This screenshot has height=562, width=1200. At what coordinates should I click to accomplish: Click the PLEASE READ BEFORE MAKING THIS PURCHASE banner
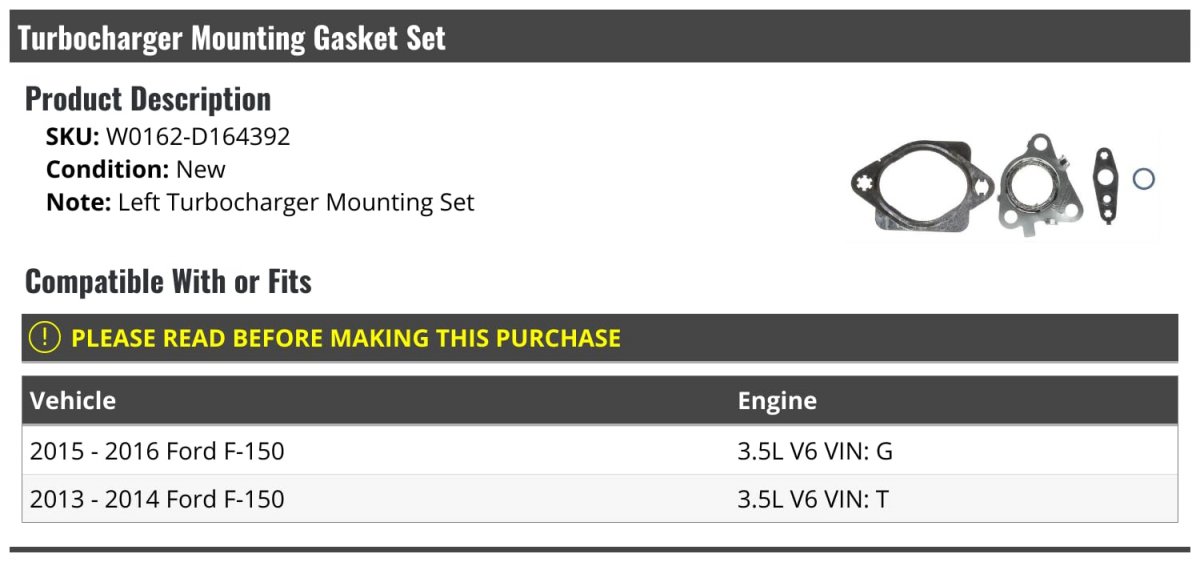point(600,338)
